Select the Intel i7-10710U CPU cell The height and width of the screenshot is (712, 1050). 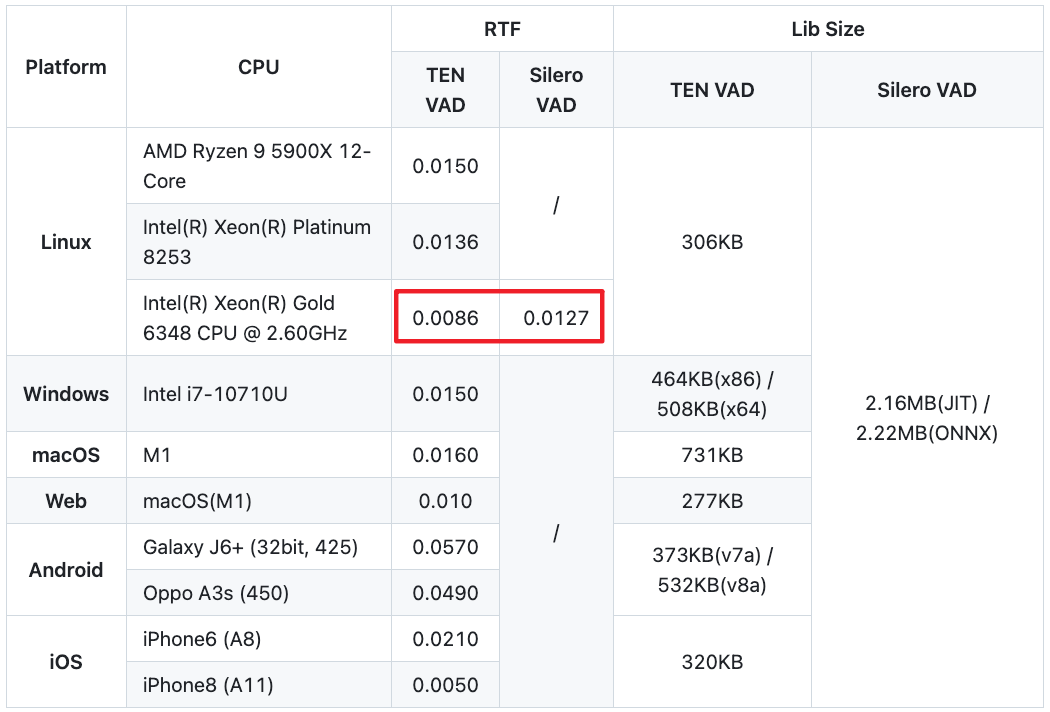click(215, 394)
